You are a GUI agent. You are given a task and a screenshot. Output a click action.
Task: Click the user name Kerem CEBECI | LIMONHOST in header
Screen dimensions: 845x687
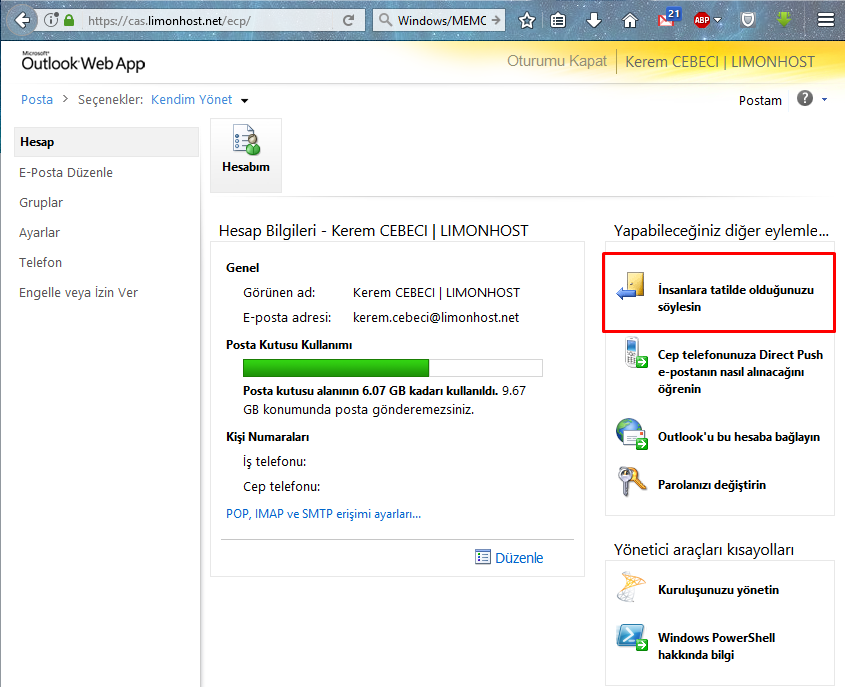[x=719, y=61]
